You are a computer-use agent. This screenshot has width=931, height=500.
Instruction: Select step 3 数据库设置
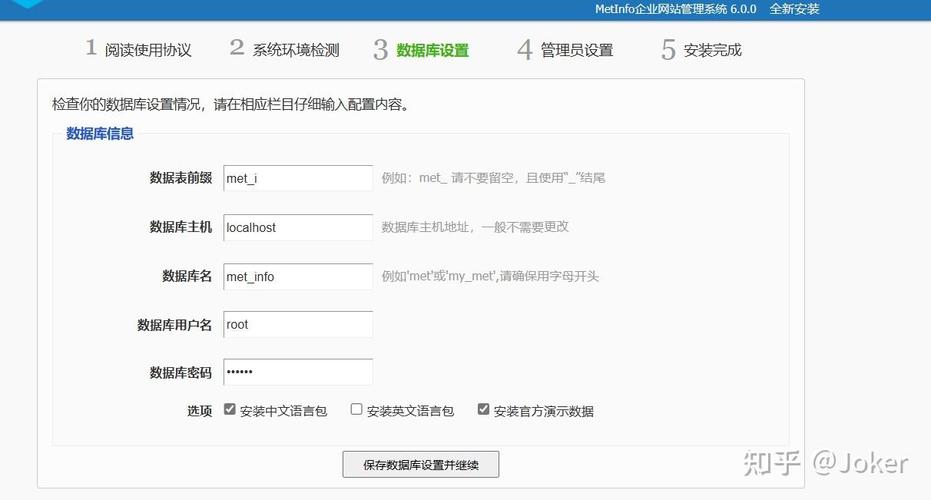click(421, 49)
